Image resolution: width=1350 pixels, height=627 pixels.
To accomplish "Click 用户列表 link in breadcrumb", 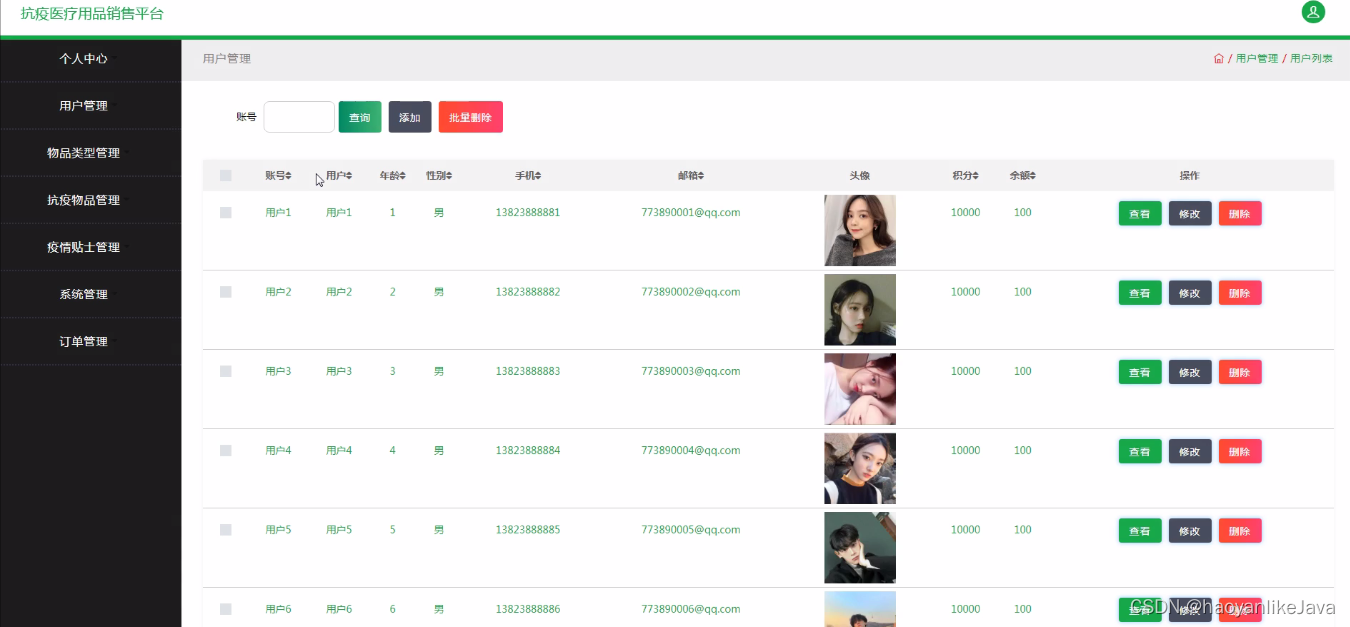I will tap(1311, 59).
